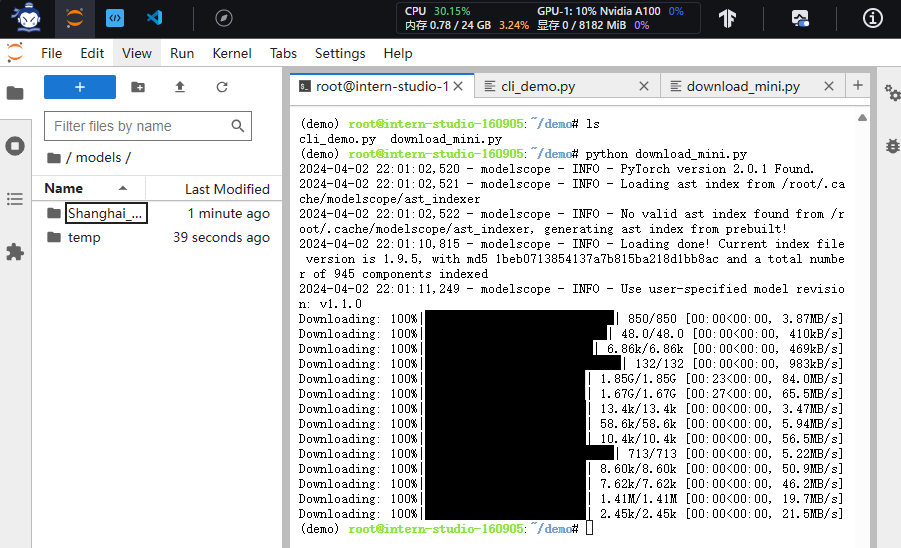Viewport: 901px width, 548px height.
Task: Click the Jupyter logo beside File menu
Action: click(15, 53)
